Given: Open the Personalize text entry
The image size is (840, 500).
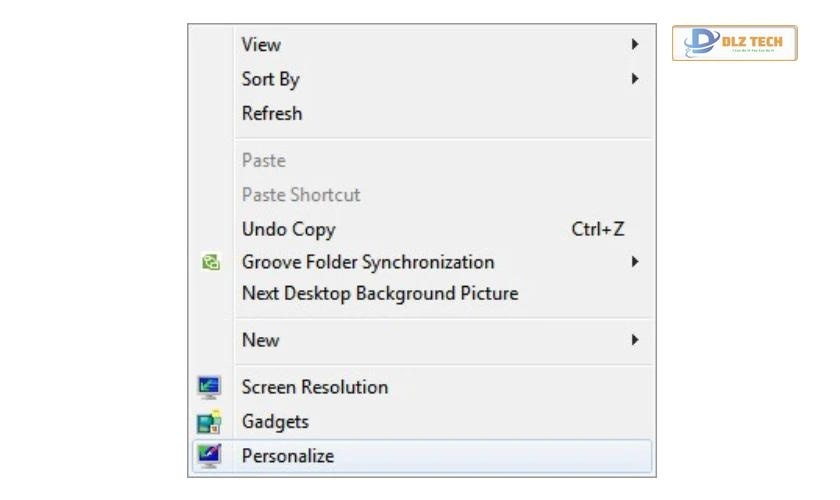Looking at the screenshot, I should 287,456.
